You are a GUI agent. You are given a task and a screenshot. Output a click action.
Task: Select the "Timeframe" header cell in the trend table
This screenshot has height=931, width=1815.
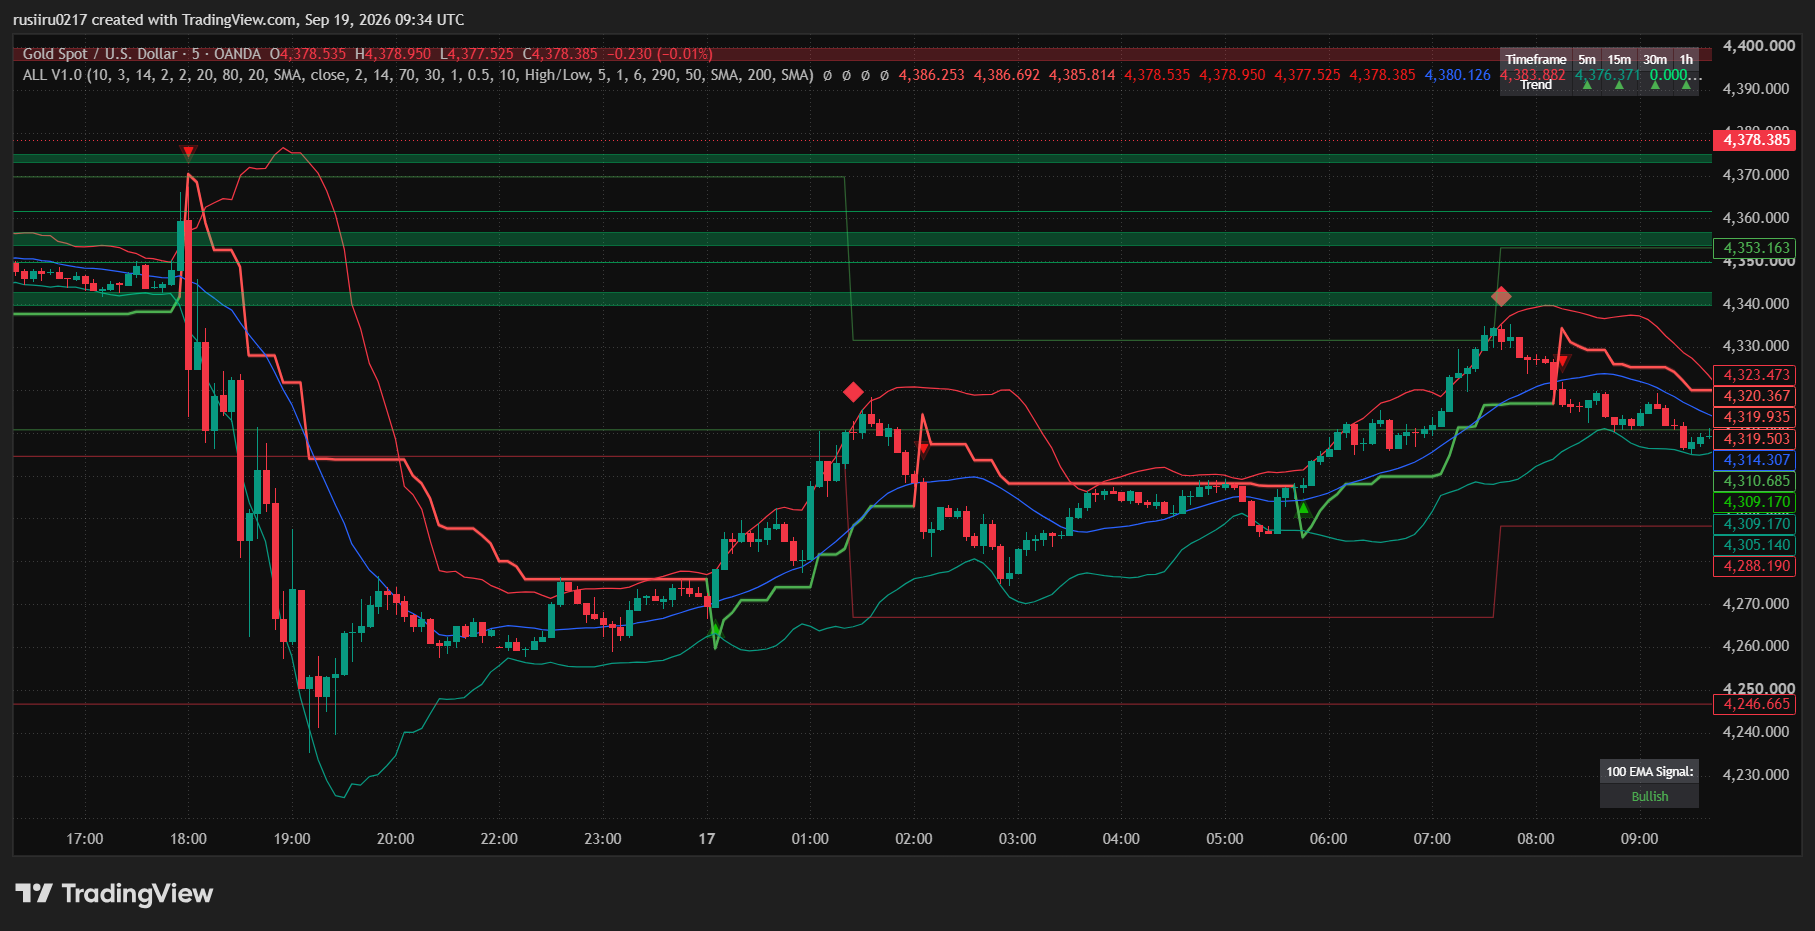pos(1536,60)
